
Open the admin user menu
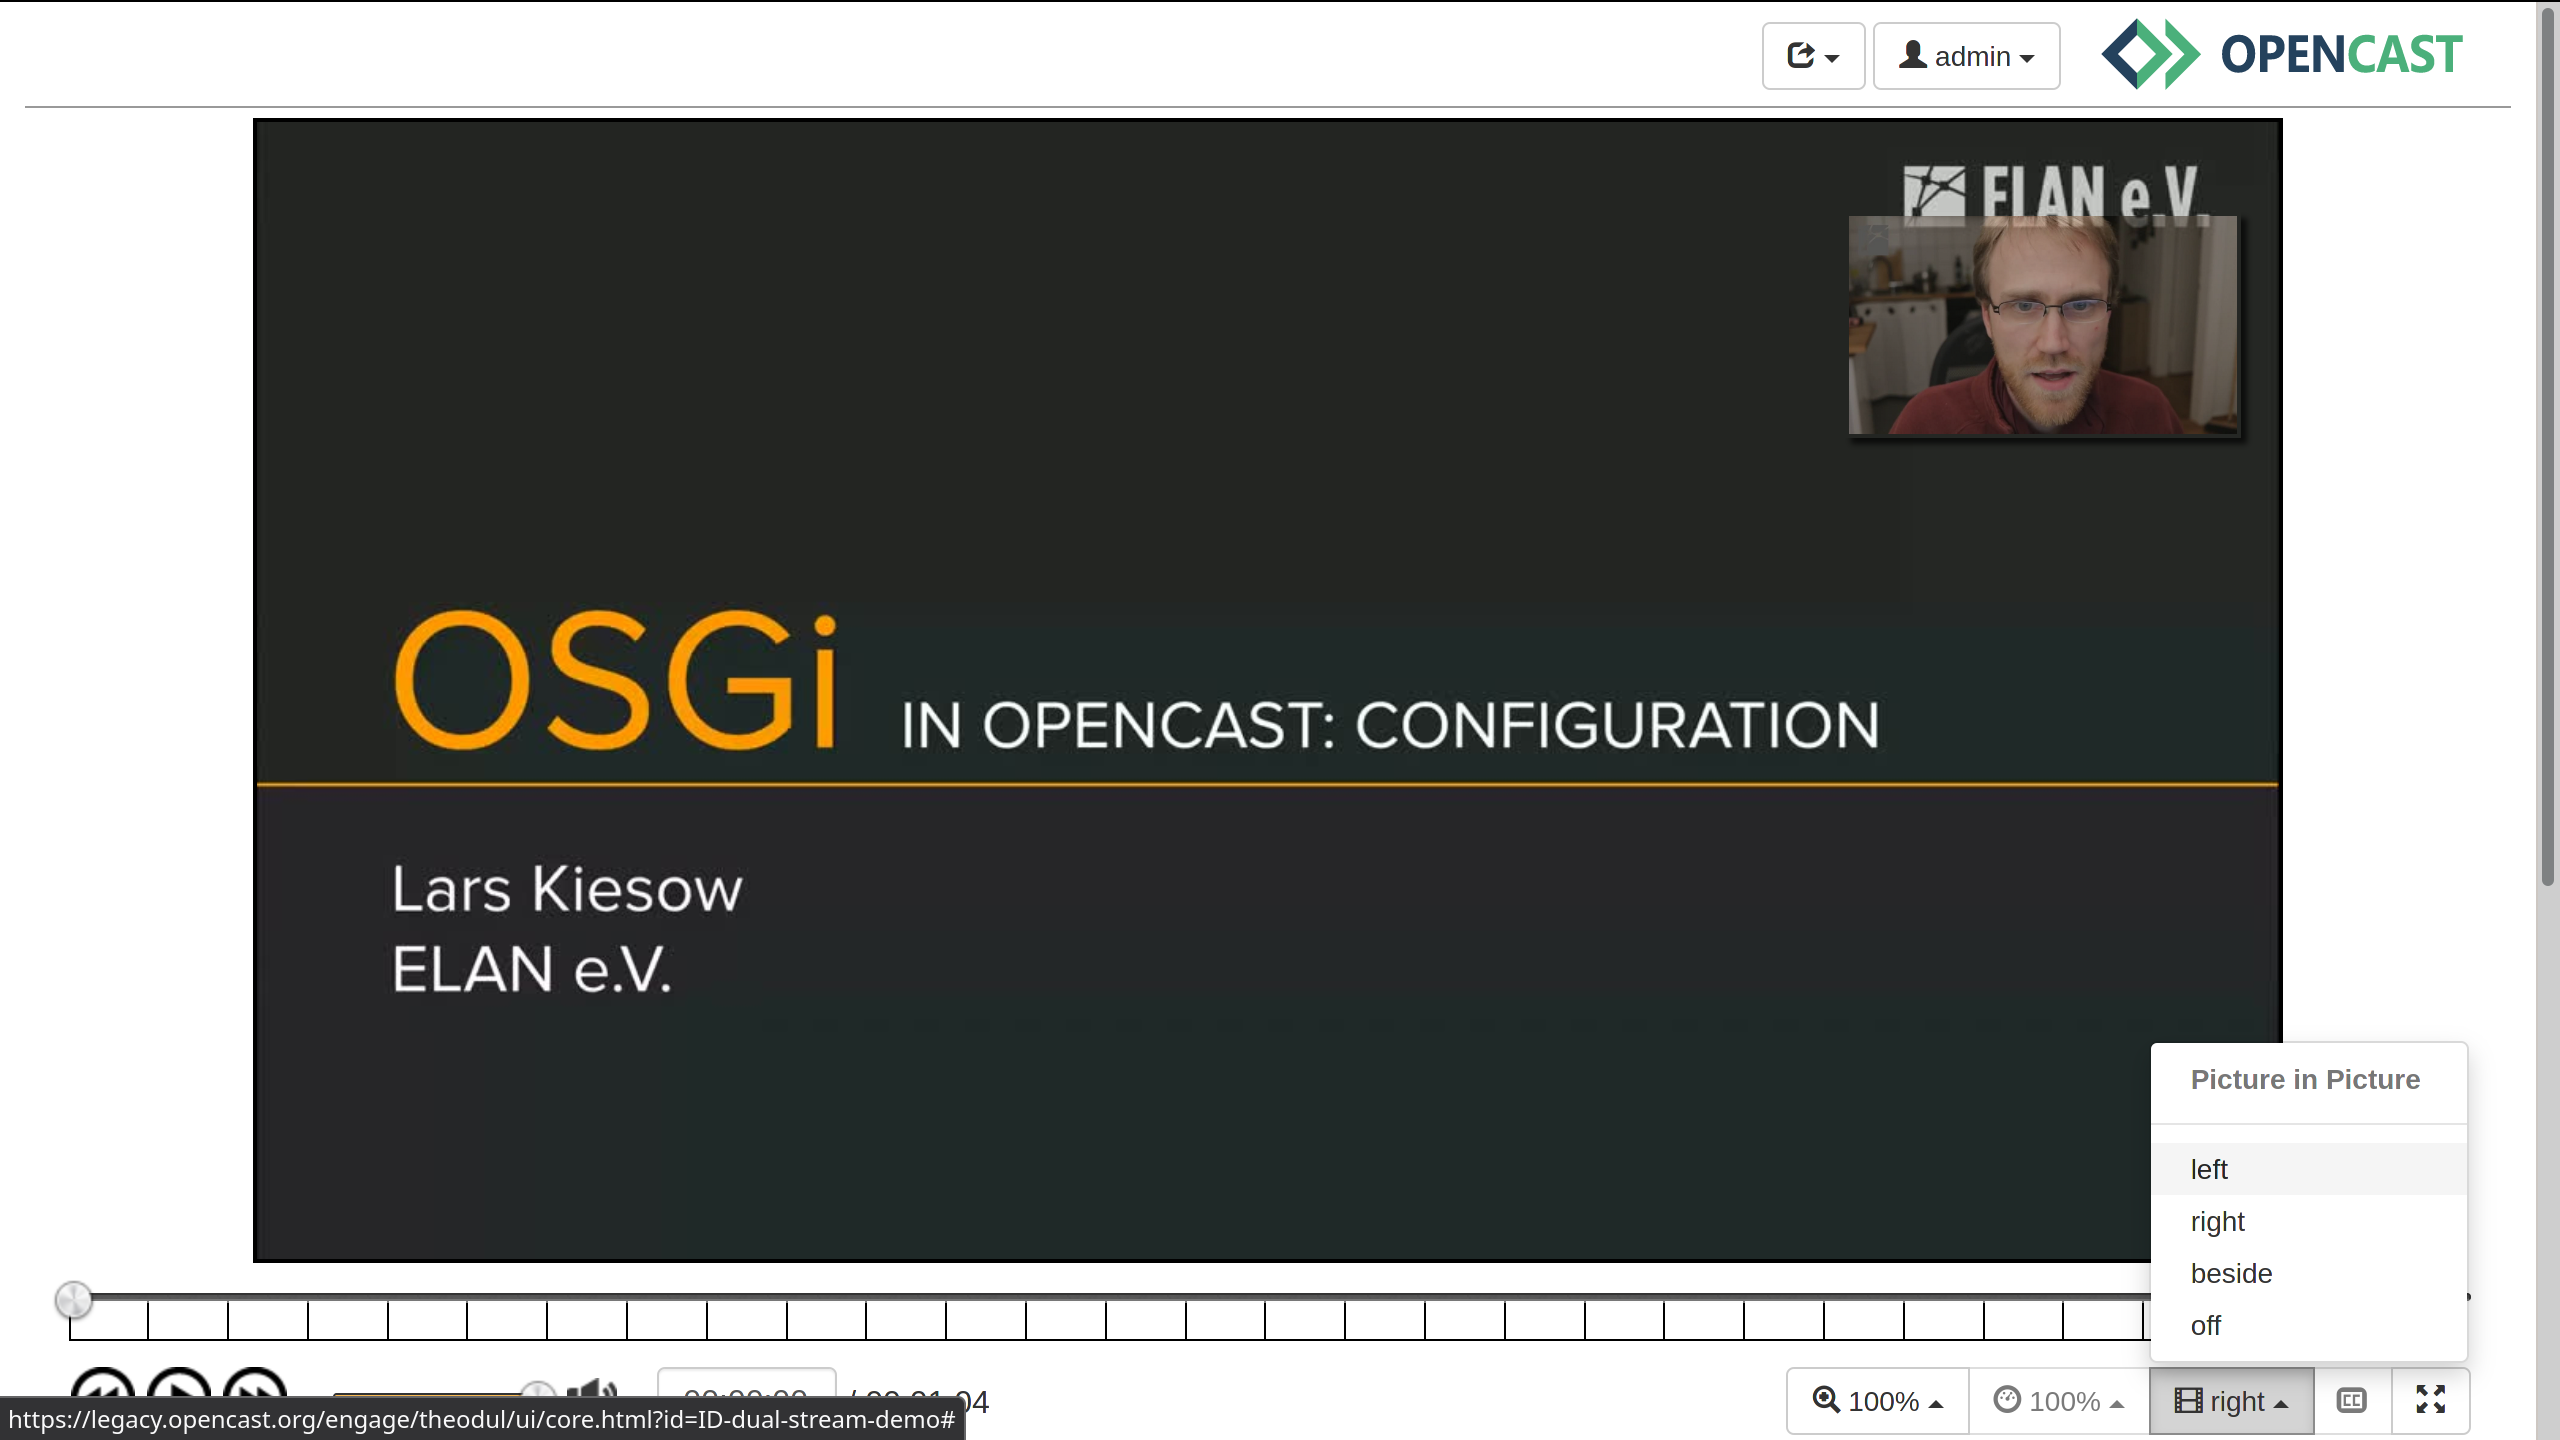click(x=1966, y=56)
